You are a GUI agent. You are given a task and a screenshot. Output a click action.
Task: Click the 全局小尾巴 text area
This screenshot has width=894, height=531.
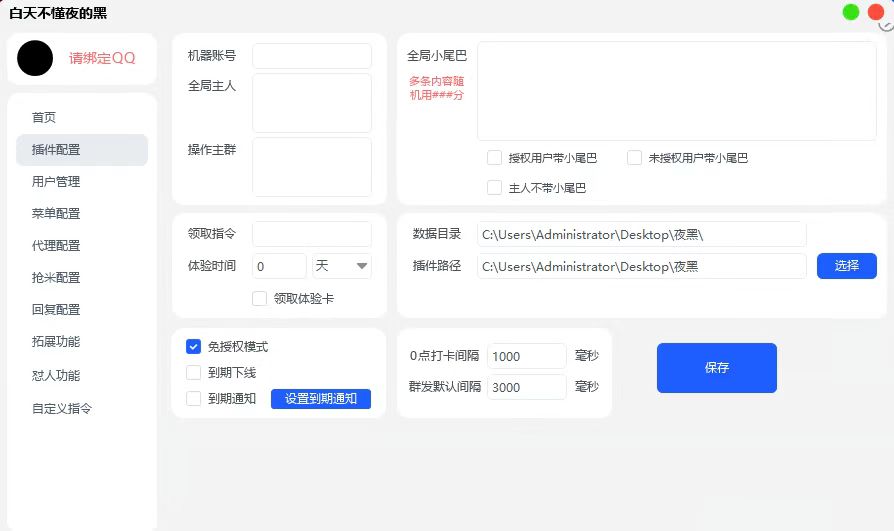tap(676, 91)
